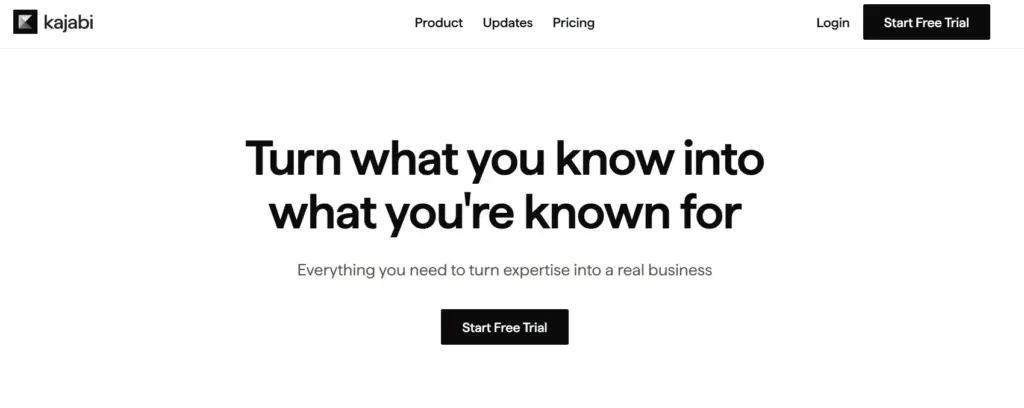1024x408 pixels.
Task: Select Product in the top navigation
Action: click(x=438, y=23)
